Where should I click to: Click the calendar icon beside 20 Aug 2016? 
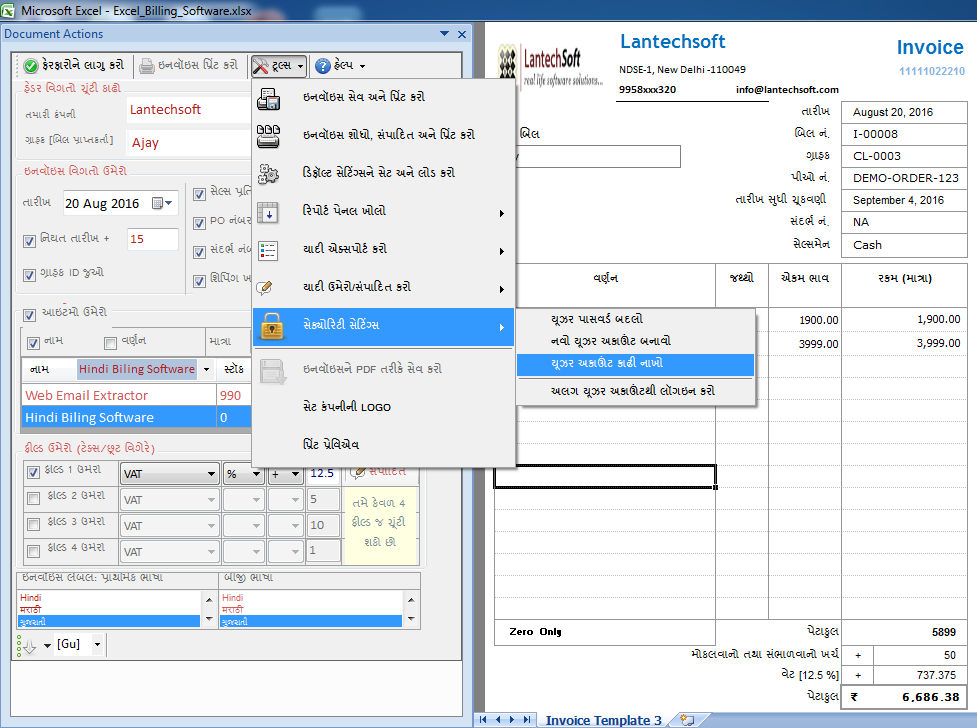click(x=158, y=203)
